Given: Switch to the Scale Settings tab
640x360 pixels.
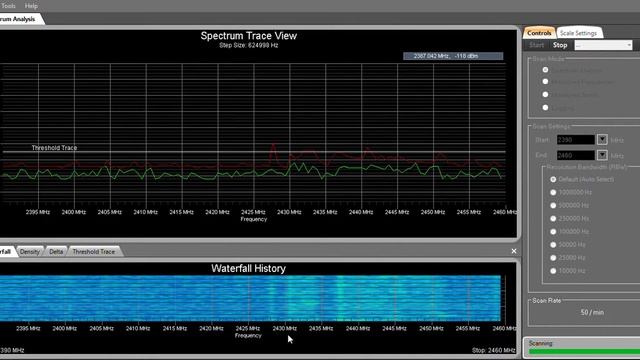Looking at the screenshot, I should click(x=578, y=33).
